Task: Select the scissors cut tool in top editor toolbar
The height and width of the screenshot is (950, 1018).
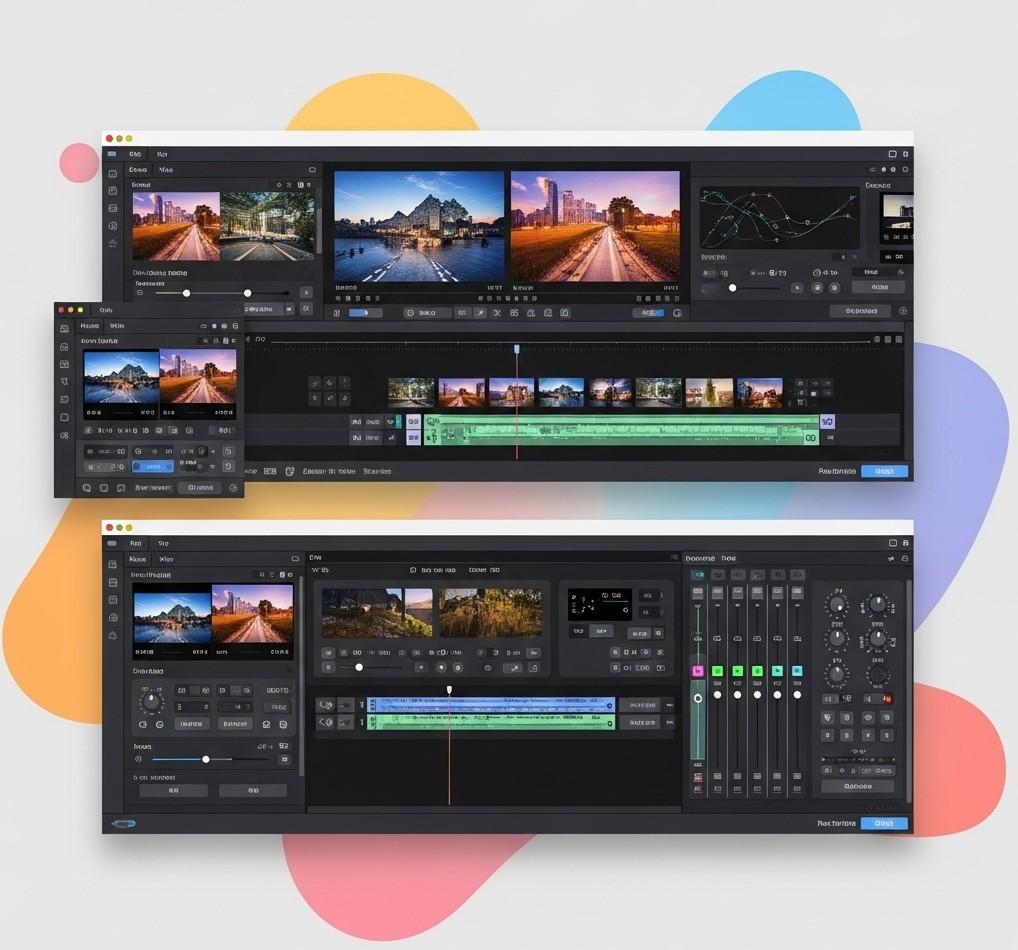Action: coord(497,313)
